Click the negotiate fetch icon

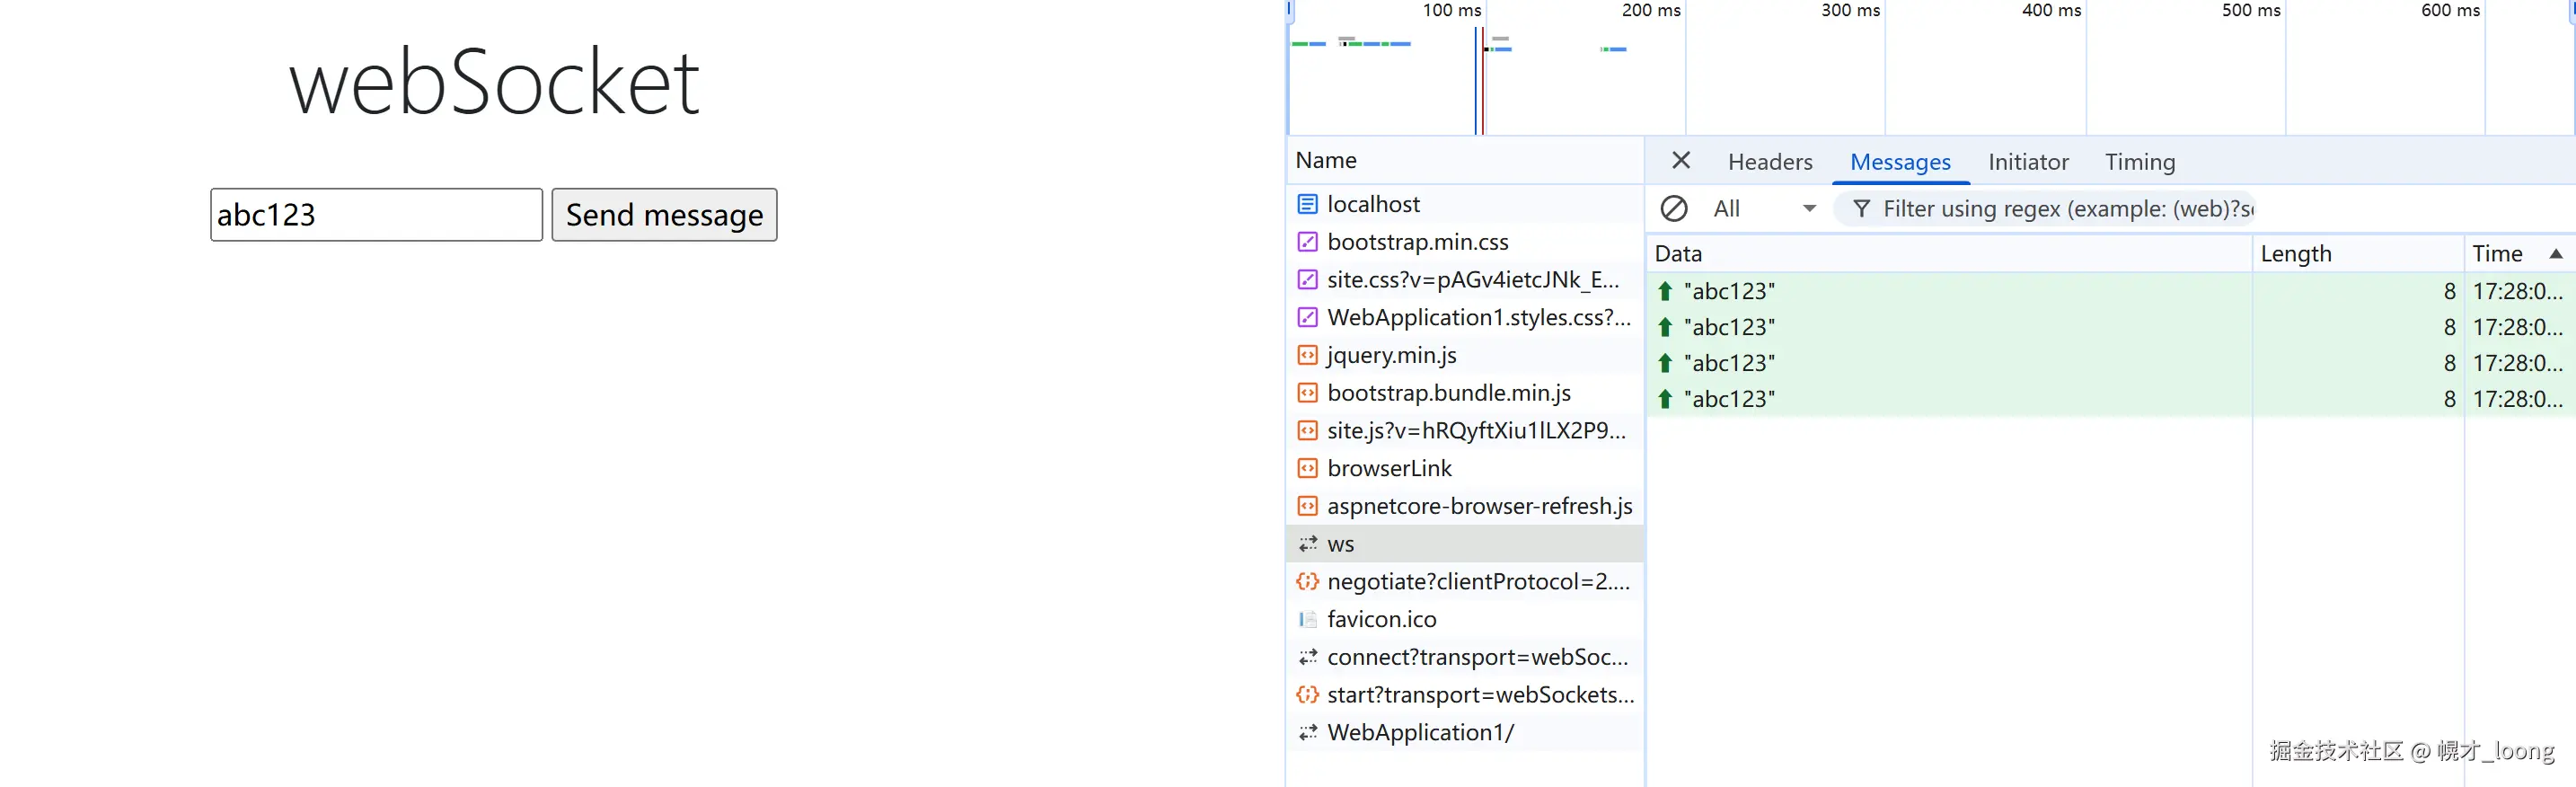click(1307, 581)
